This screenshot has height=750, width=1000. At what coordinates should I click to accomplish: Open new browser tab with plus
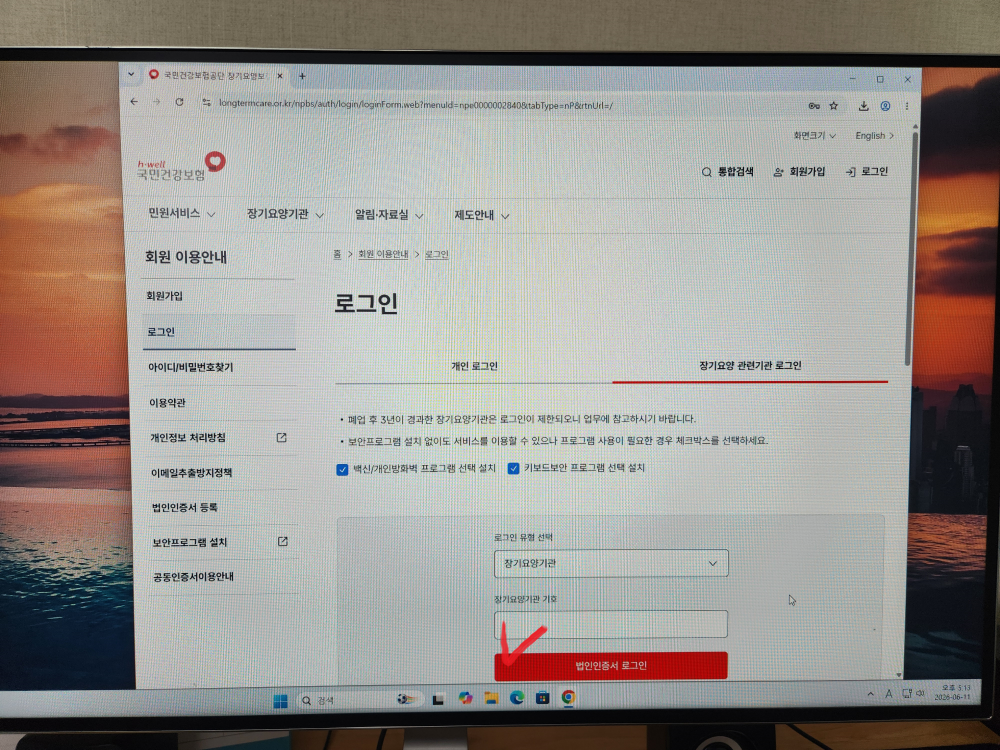[302, 76]
